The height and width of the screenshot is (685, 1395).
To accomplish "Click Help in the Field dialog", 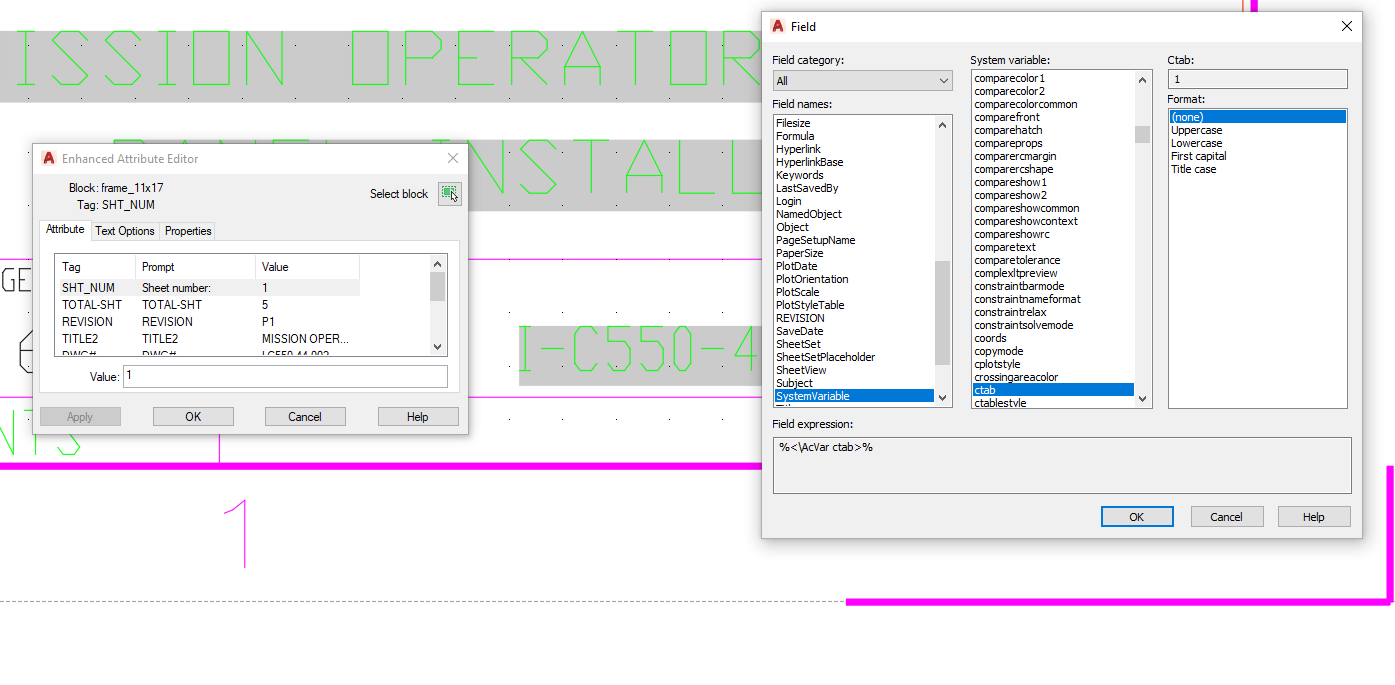I will (x=1313, y=516).
